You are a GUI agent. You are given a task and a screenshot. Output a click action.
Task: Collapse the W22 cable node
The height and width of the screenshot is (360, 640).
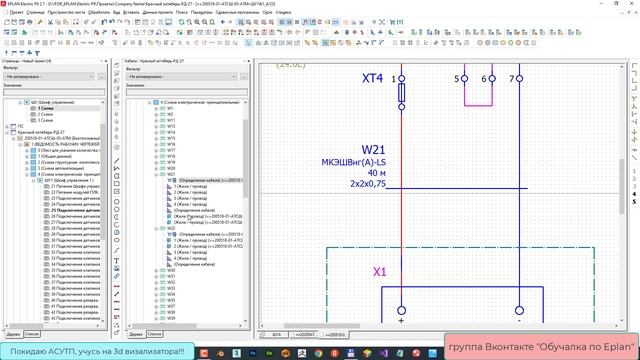click(156, 229)
